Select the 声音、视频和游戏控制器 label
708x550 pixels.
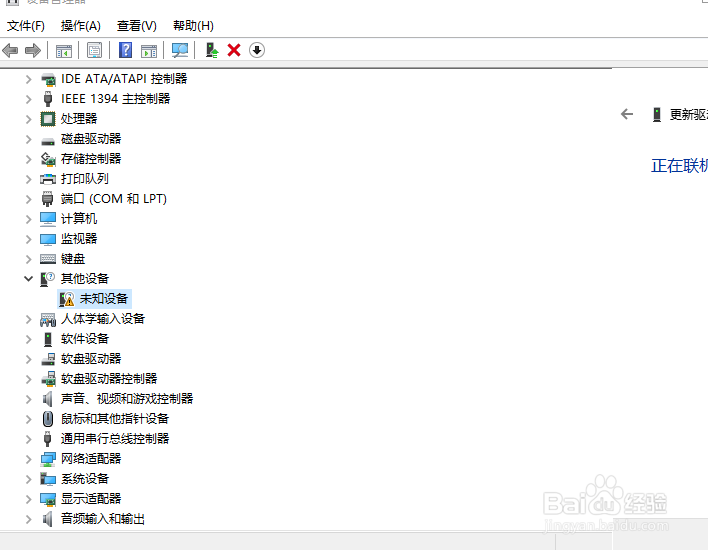point(127,399)
